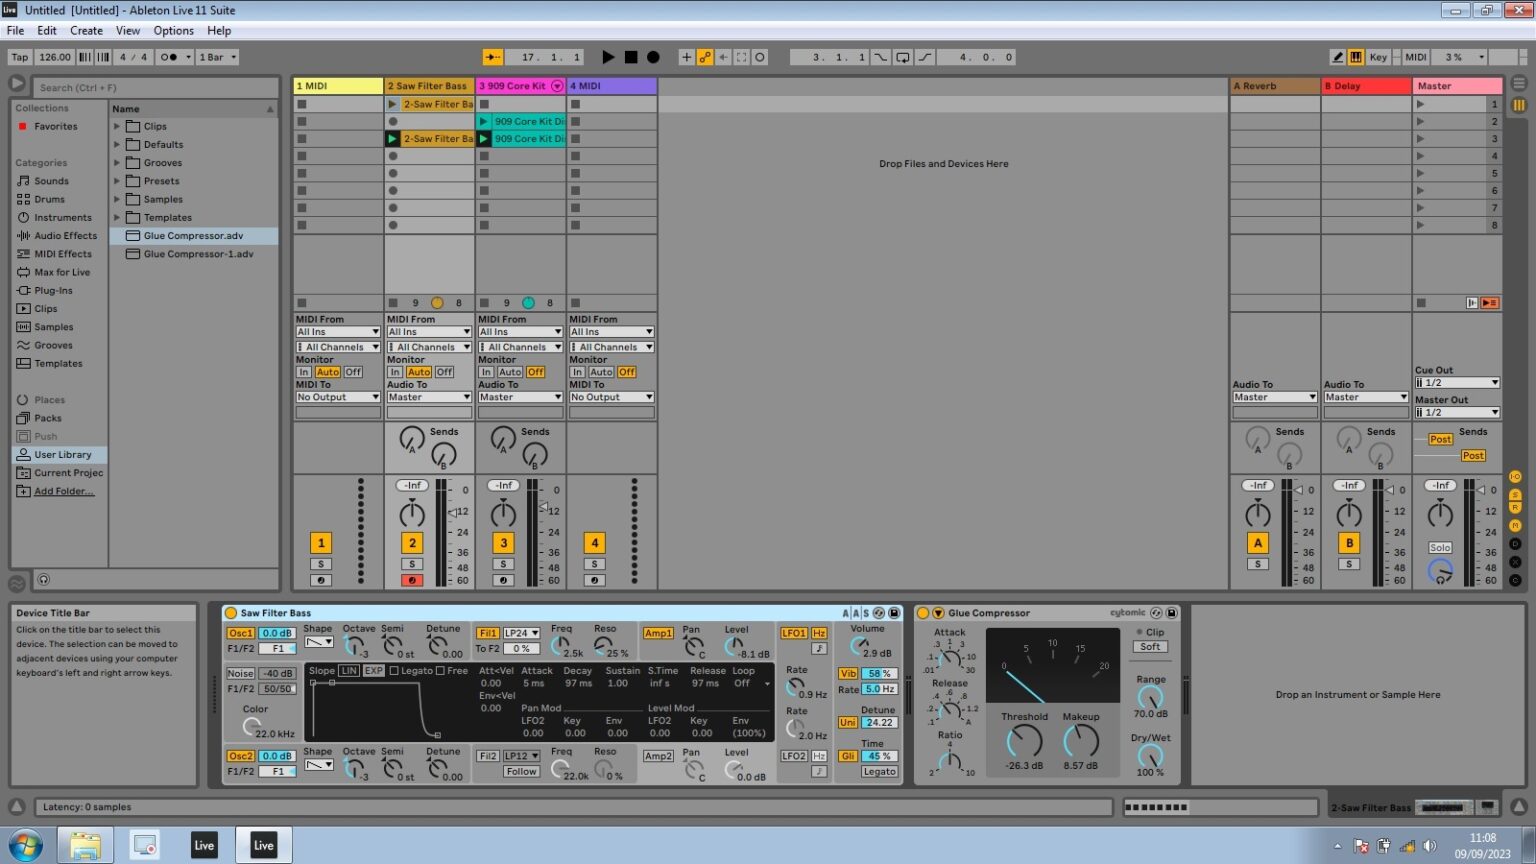This screenshot has height=864, width=1536.
Task: Click the headphone cue volume knob
Action: pos(1440,571)
